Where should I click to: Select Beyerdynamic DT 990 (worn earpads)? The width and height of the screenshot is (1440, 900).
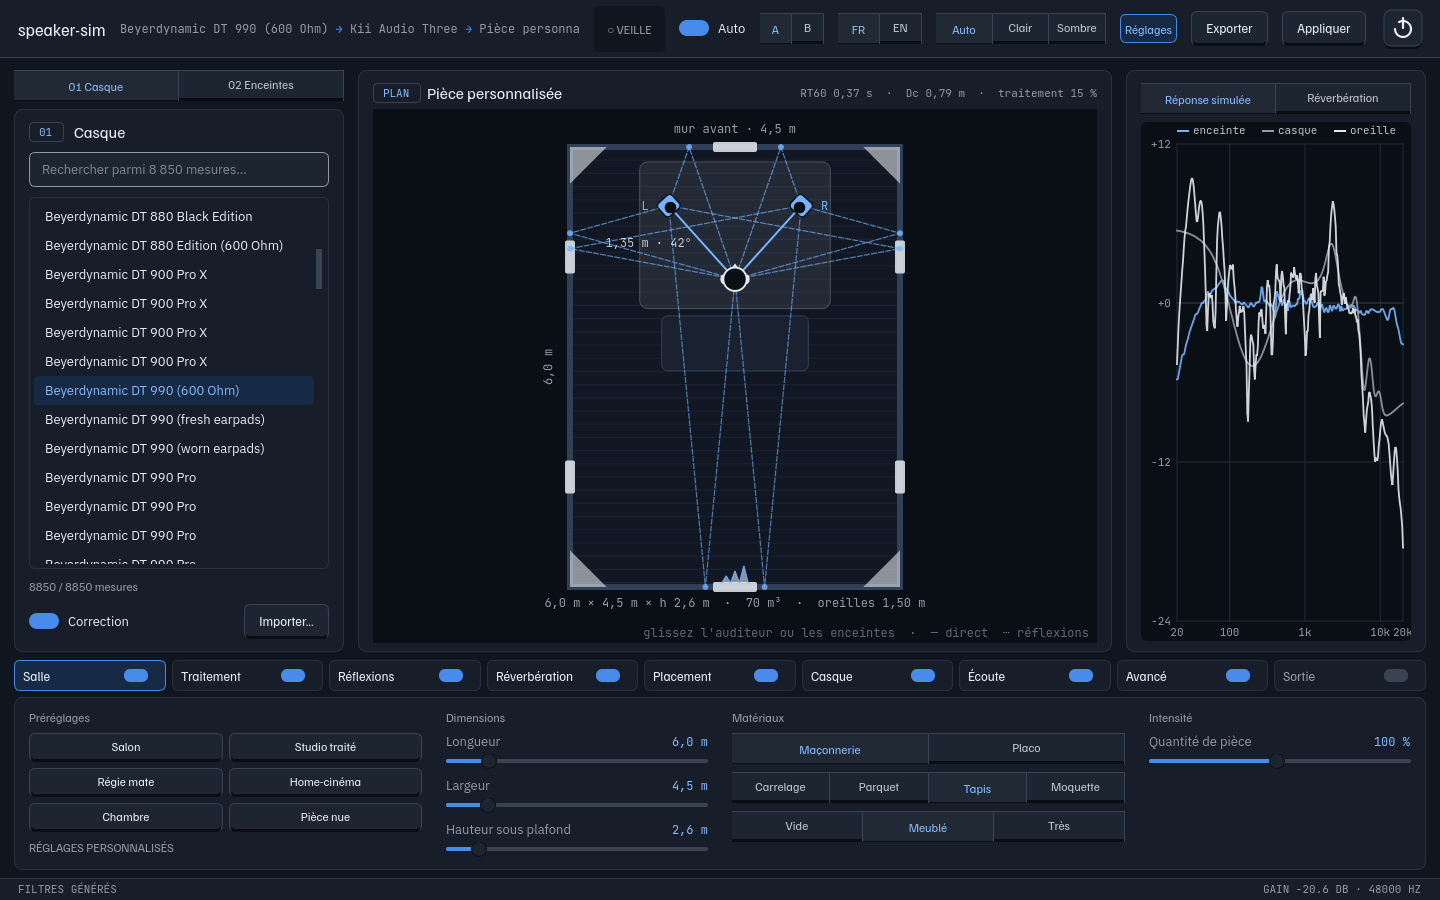(x=174, y=448)
